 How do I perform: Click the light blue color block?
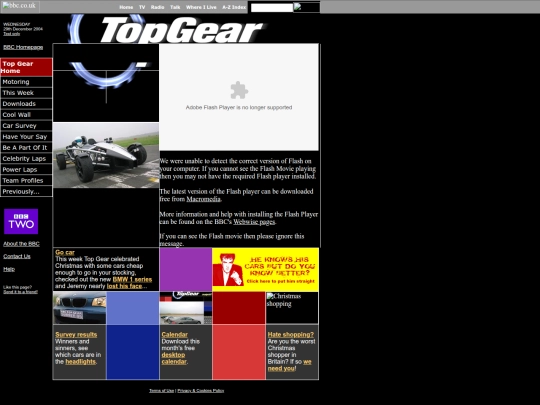(133, 308)
